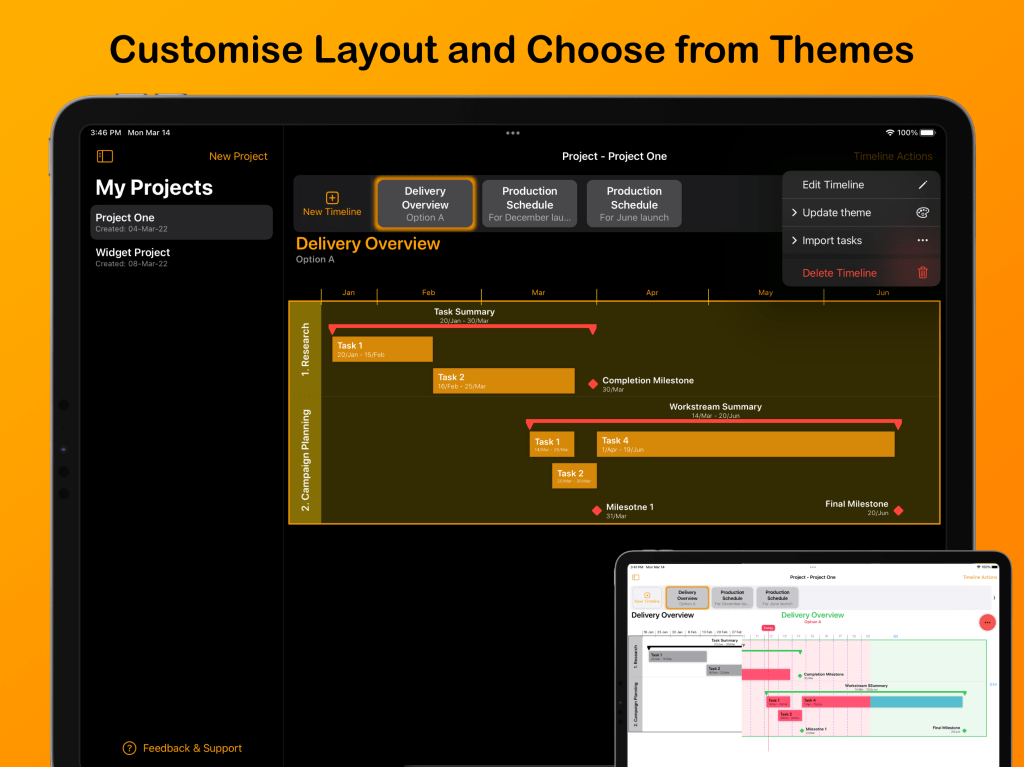Tap the red round ellipsis button
1024x767 pixels.
[987, 622]
